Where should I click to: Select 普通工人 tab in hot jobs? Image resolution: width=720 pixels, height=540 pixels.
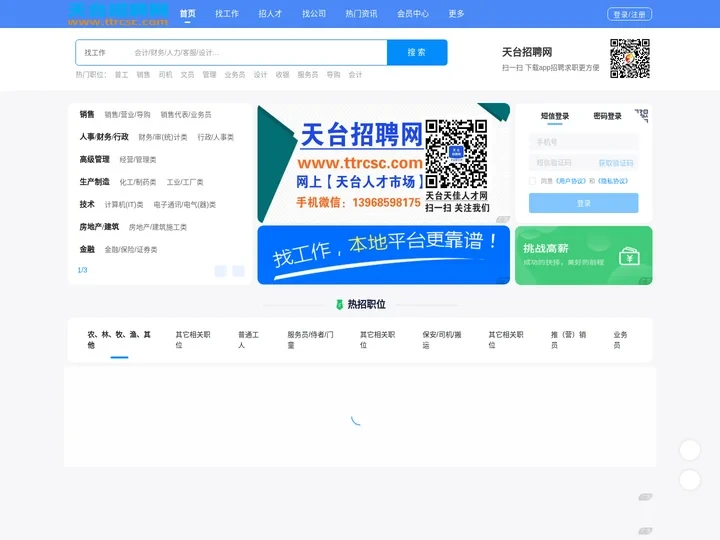(248, 340)
